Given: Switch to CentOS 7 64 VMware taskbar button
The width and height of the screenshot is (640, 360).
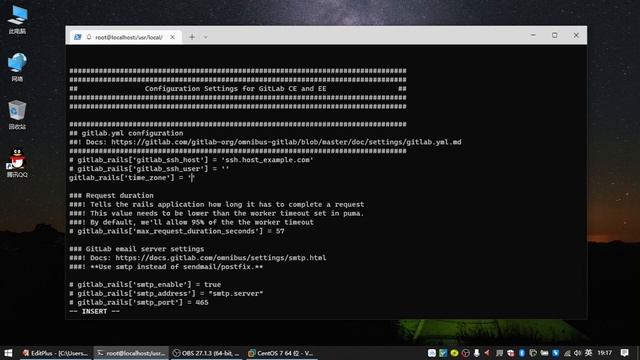Looking at the screenshot, I should pos(282,353).
